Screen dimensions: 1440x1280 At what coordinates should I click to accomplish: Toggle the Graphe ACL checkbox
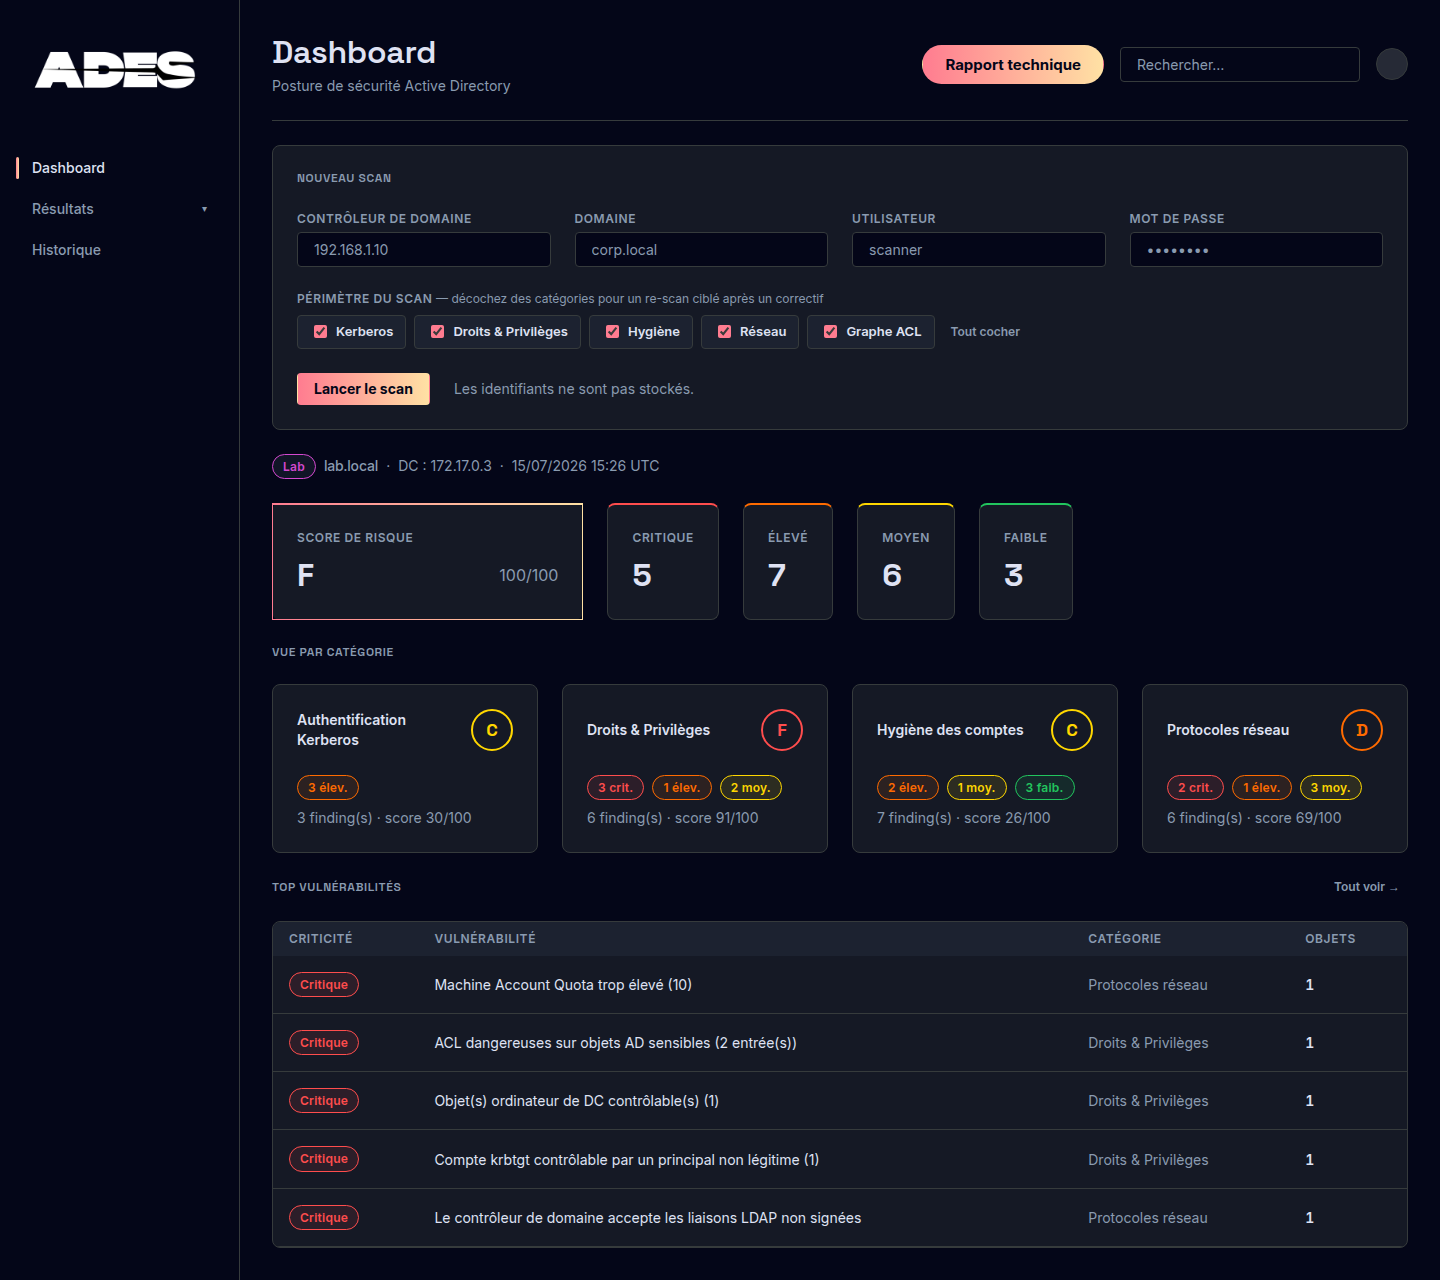coord(831,332)
